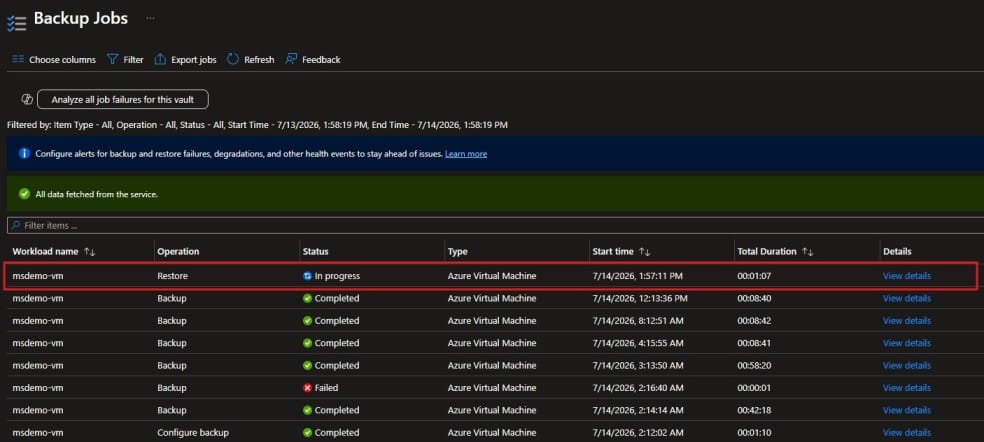Sort by Workload name column arrows
984x442 pixels.
click(x=90, y=252)
